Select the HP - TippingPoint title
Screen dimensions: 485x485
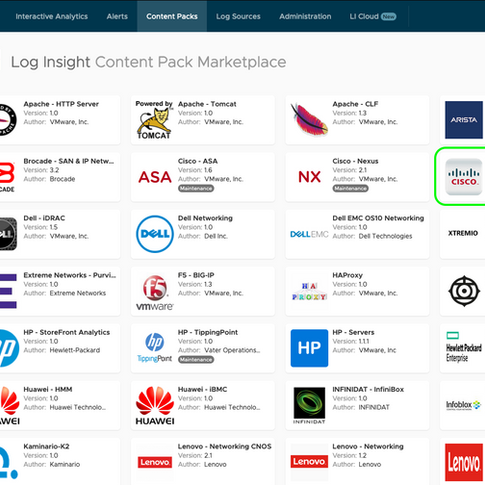(208, 332)
